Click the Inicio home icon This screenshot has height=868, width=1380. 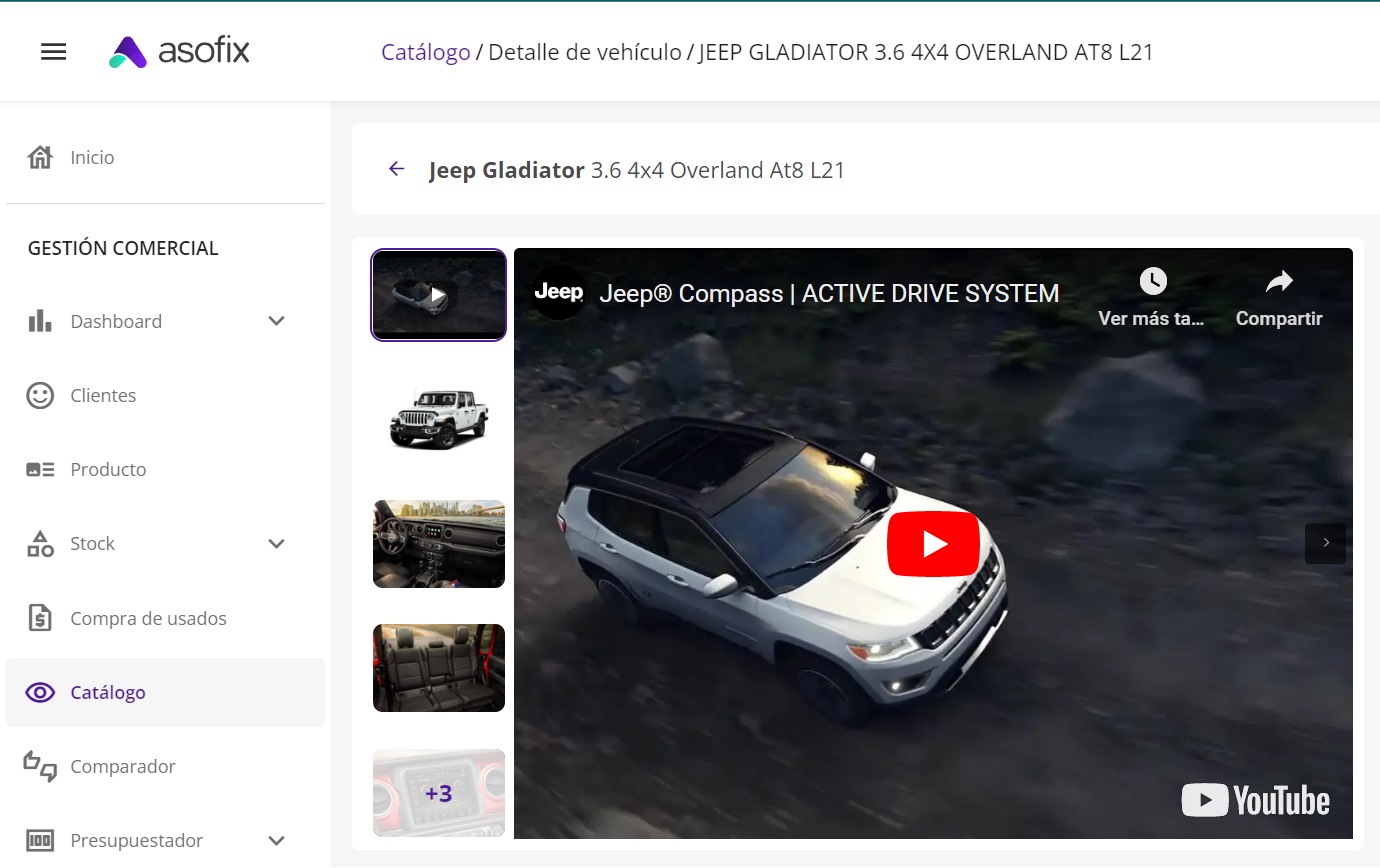(40, 157)
